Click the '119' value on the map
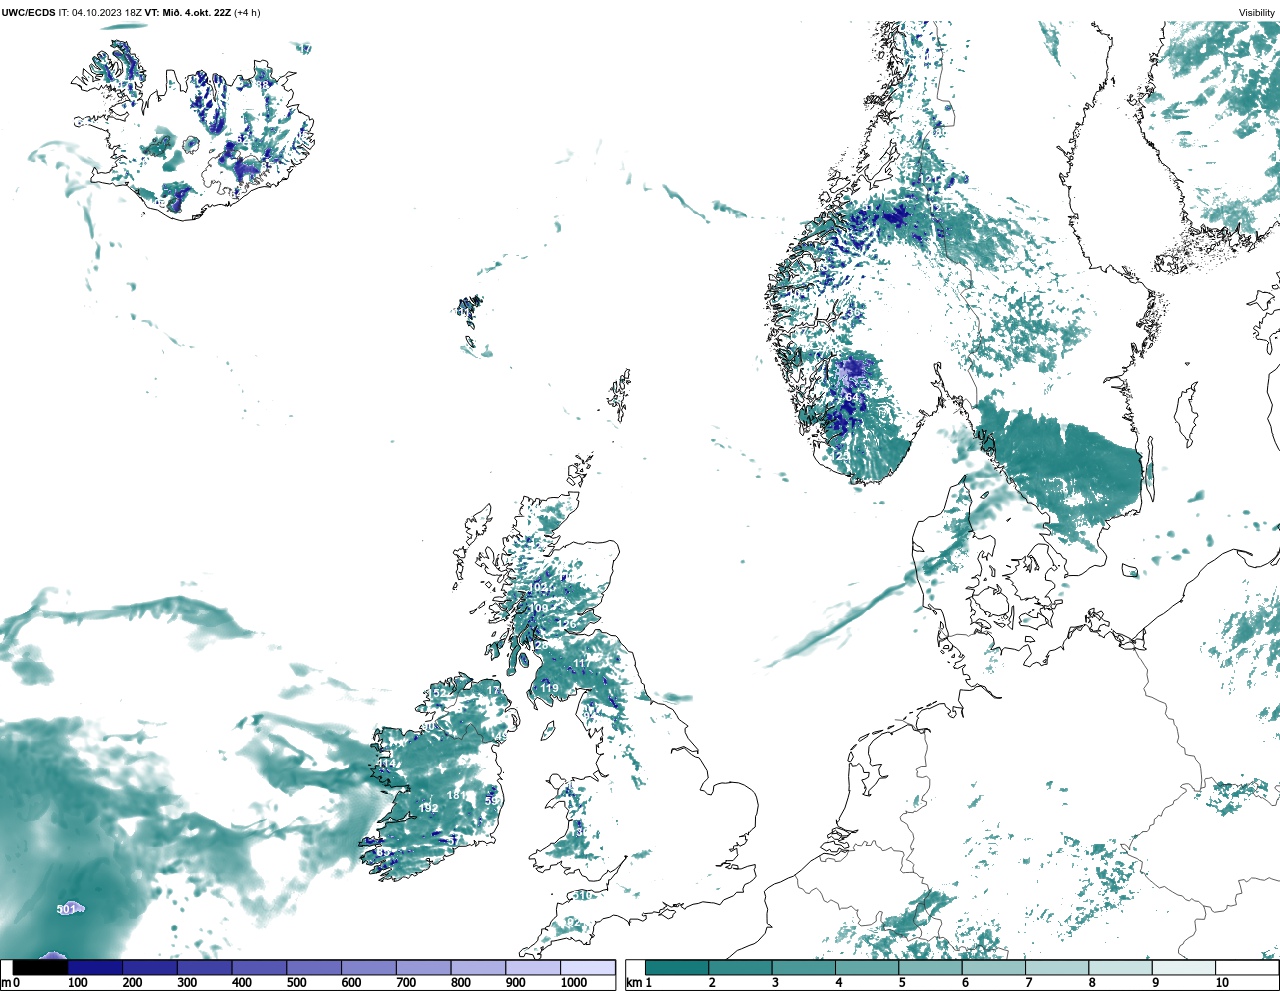1280x991 pixels. pyautogui.click(x=549, y=688)
